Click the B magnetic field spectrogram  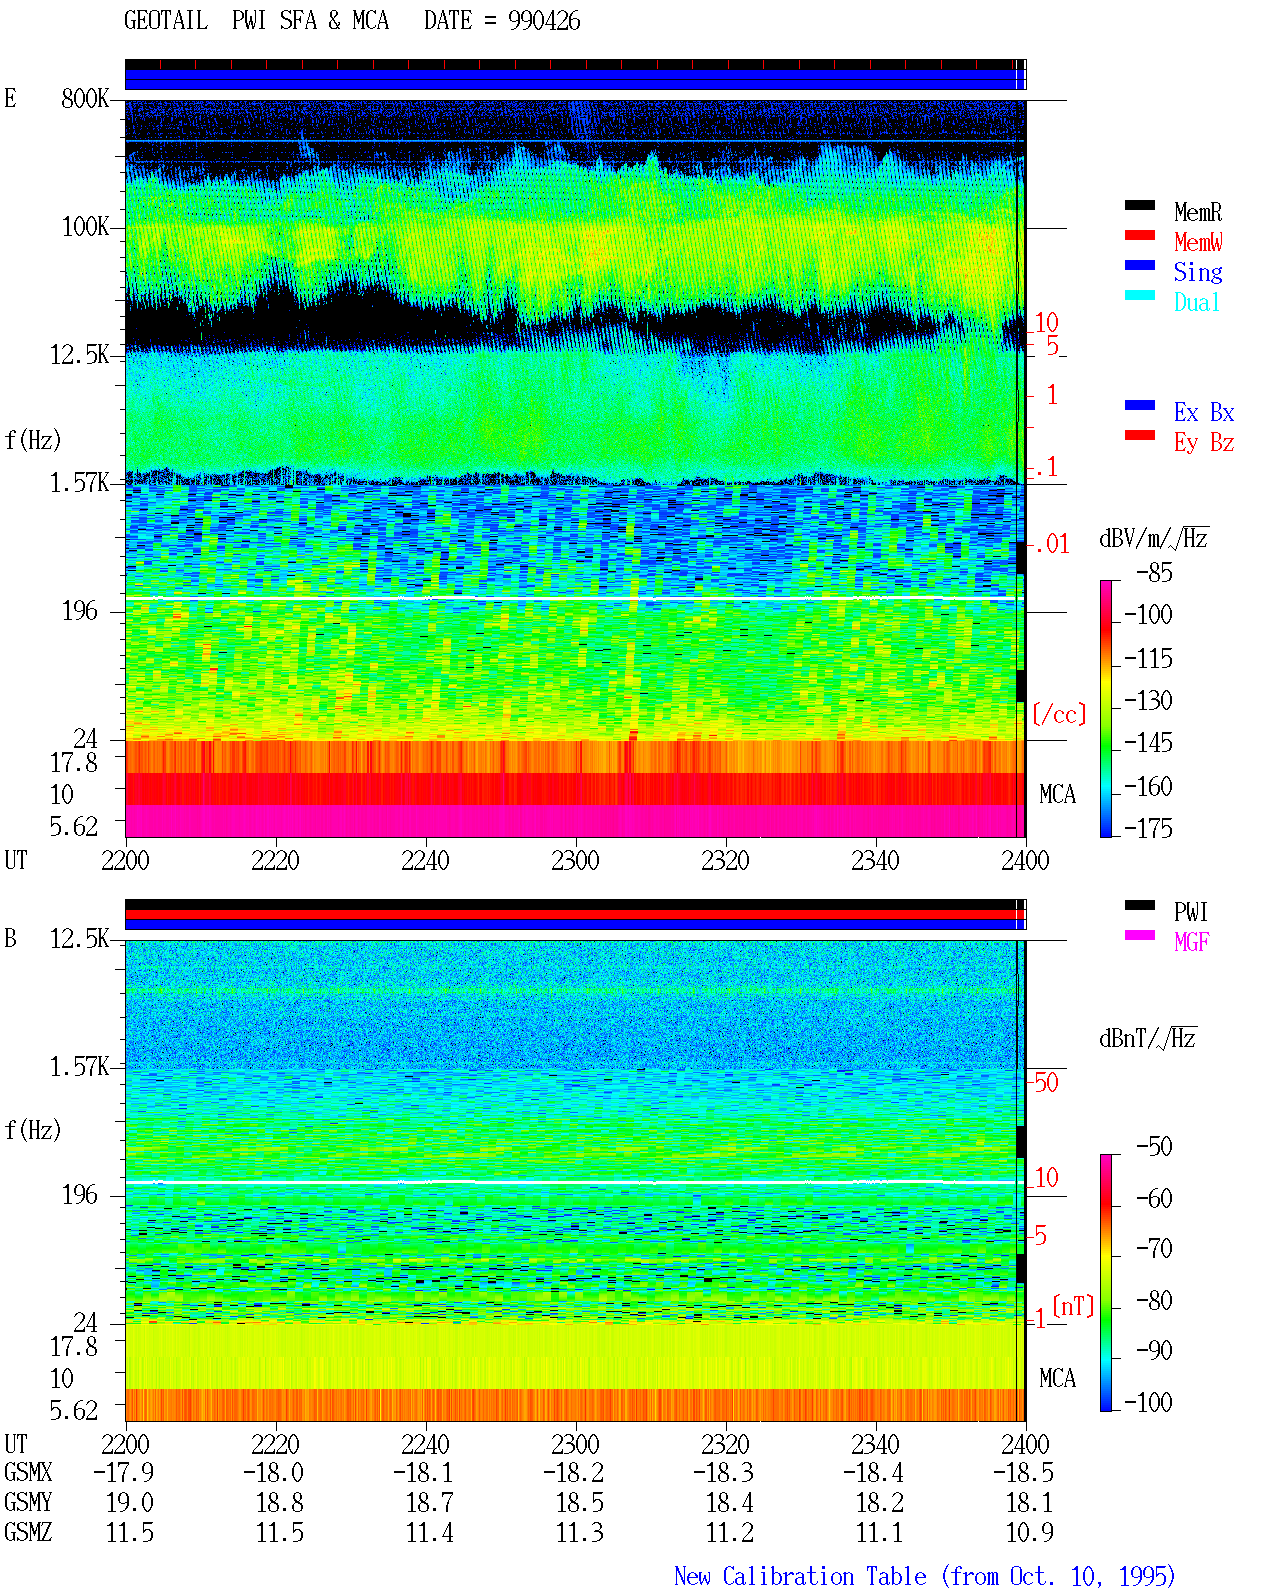575,1181
